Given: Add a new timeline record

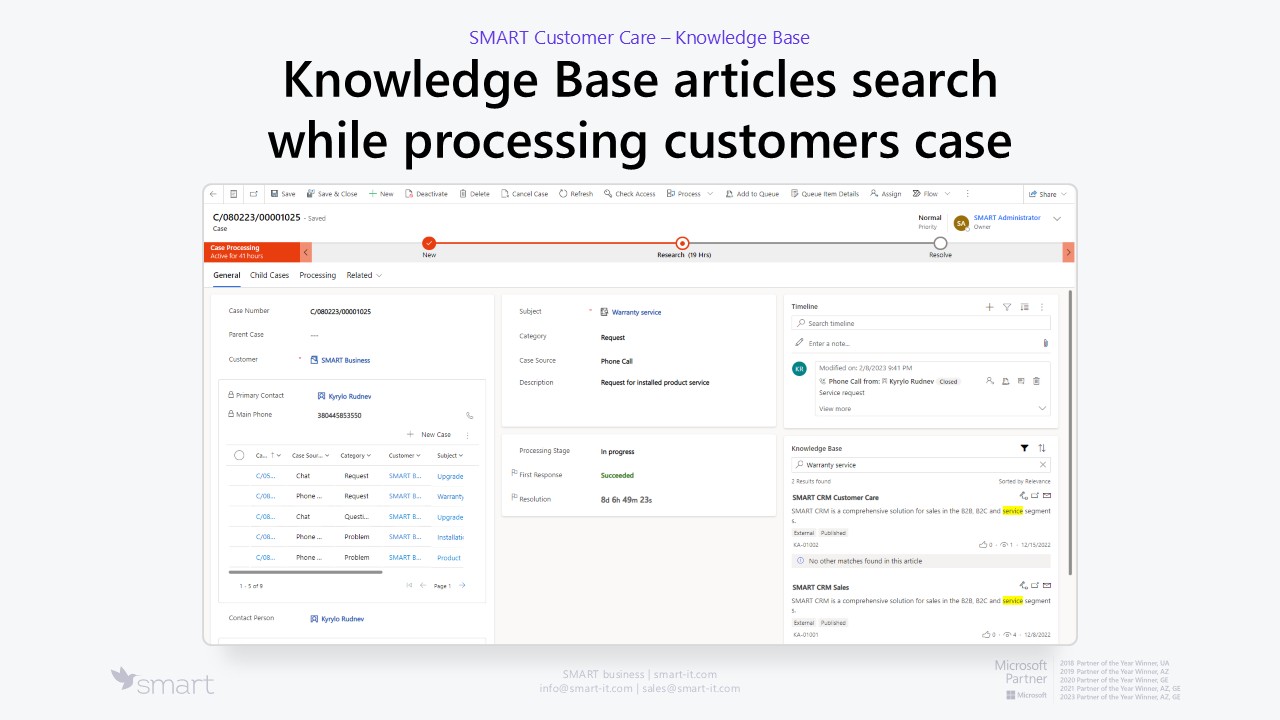Looking at the screenshot, I should tap(990, 307).
